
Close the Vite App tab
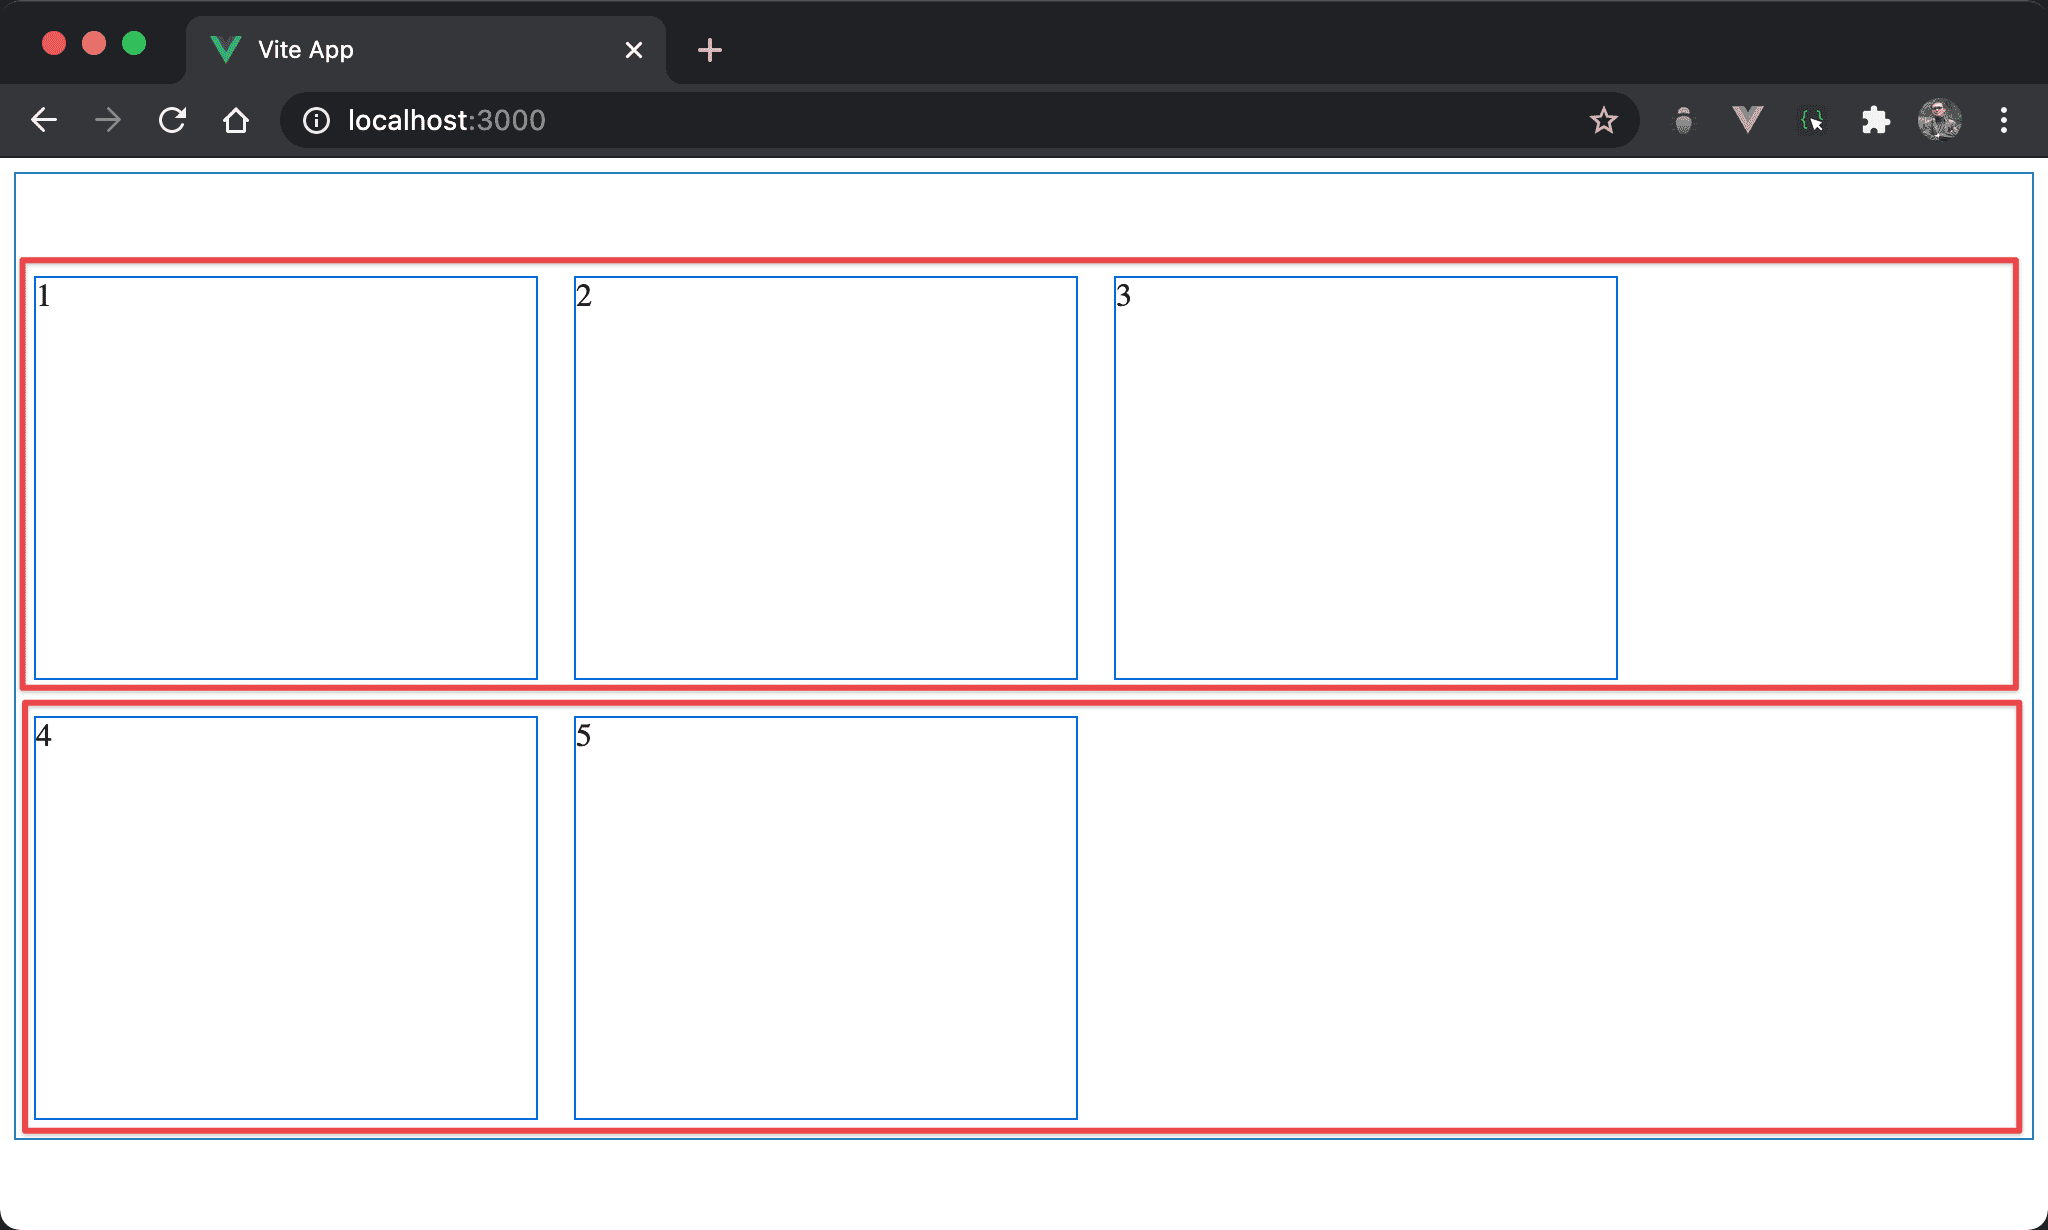click(x=634, y=50)
